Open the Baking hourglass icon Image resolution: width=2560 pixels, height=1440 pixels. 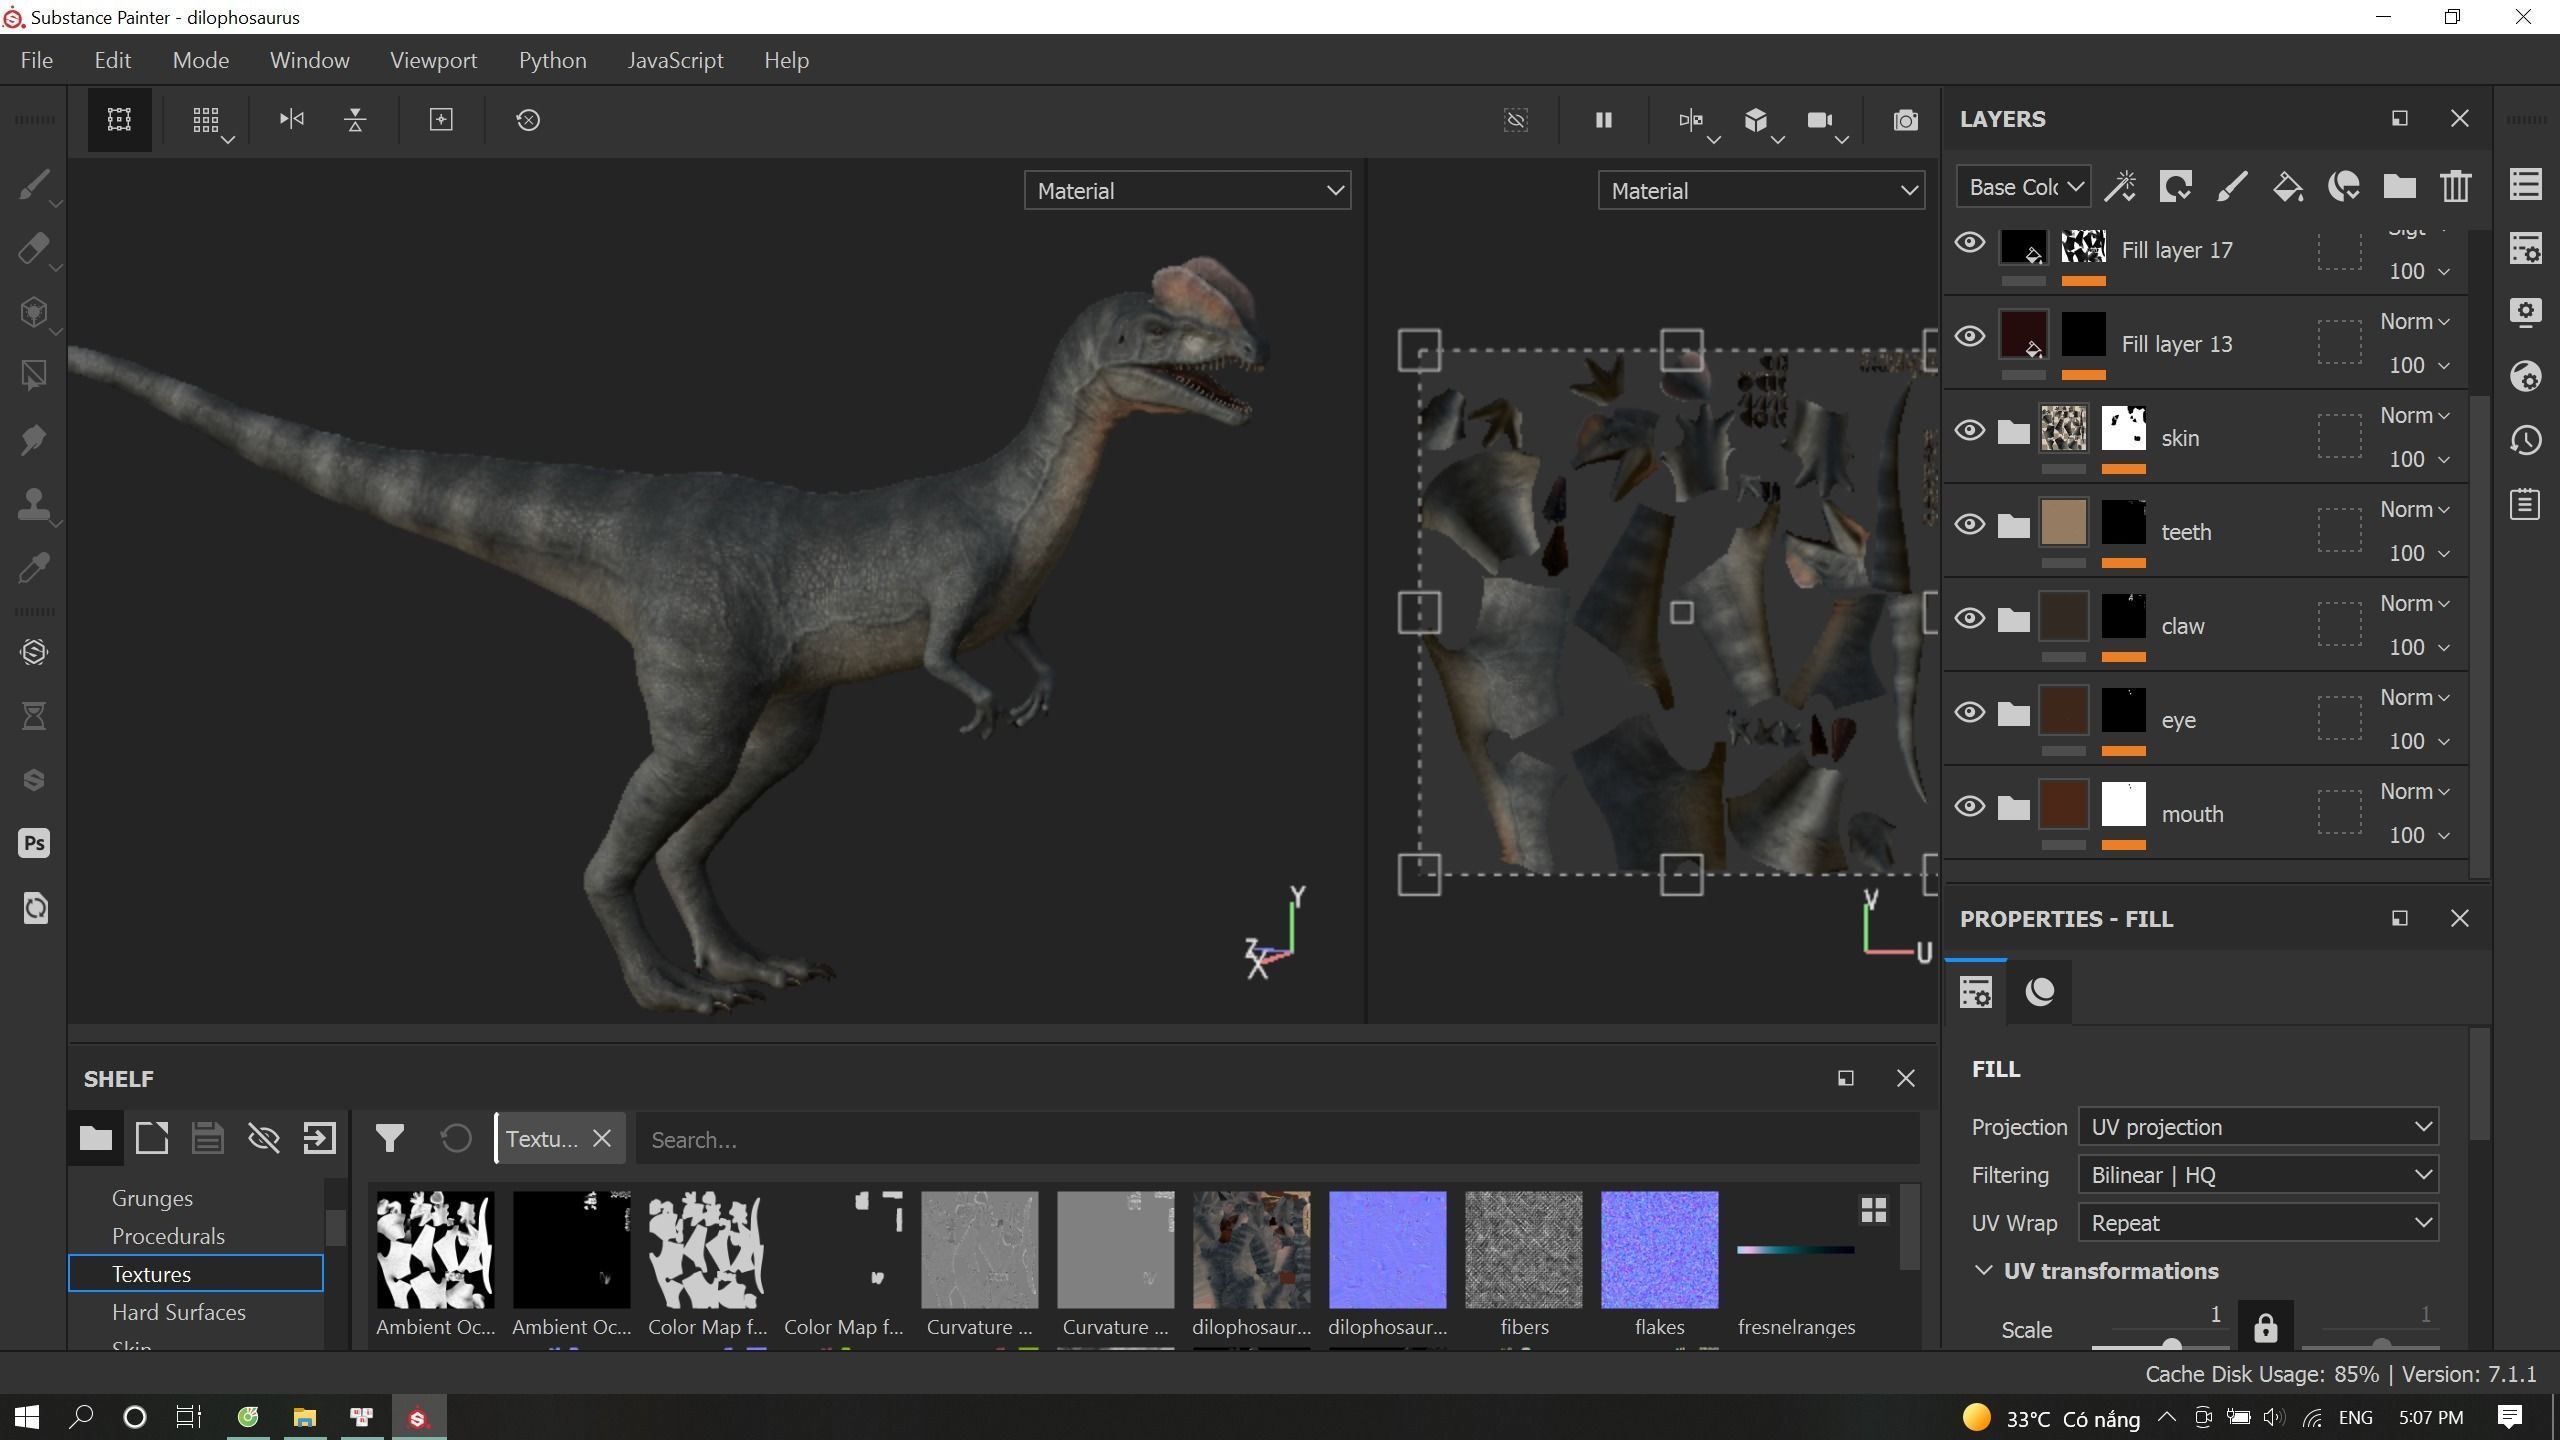coord(34,716)
